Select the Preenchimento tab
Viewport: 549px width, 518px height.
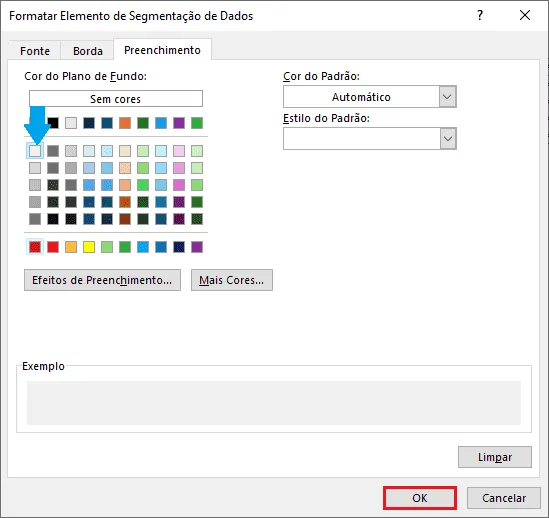pos(162,50)
